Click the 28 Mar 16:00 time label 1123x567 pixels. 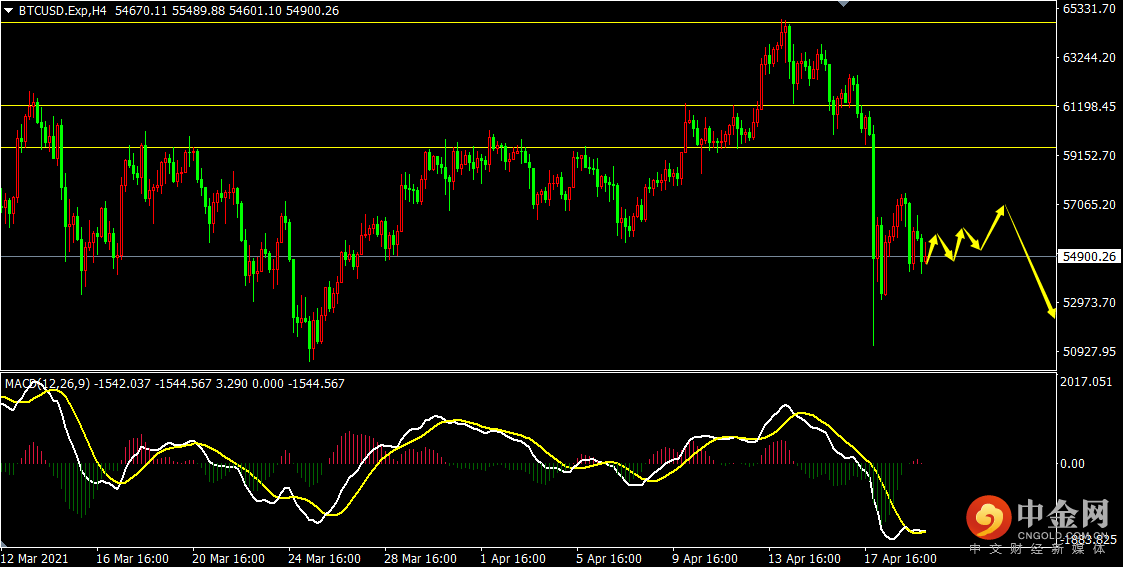(420, 558)
